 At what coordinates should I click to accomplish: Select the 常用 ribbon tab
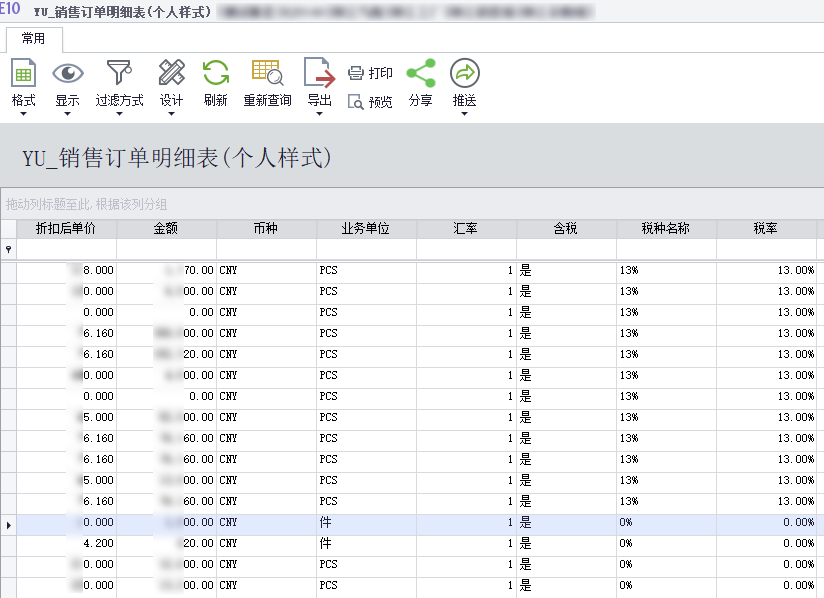coord(34,39)
